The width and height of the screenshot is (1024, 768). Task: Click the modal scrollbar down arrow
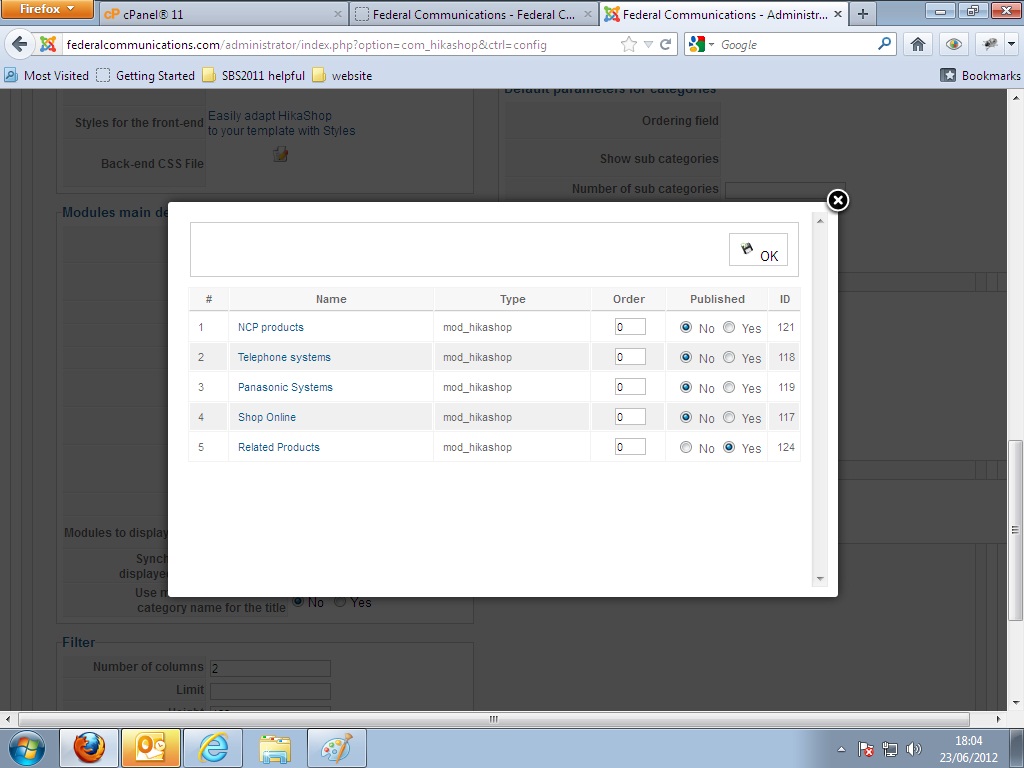click(x=820, y=579)
